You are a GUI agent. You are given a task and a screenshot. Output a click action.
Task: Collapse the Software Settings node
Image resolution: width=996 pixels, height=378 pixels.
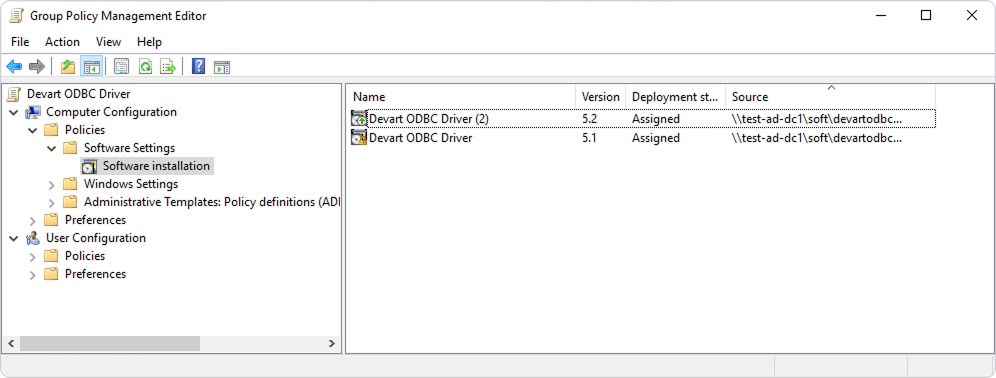tap(52, 148)
